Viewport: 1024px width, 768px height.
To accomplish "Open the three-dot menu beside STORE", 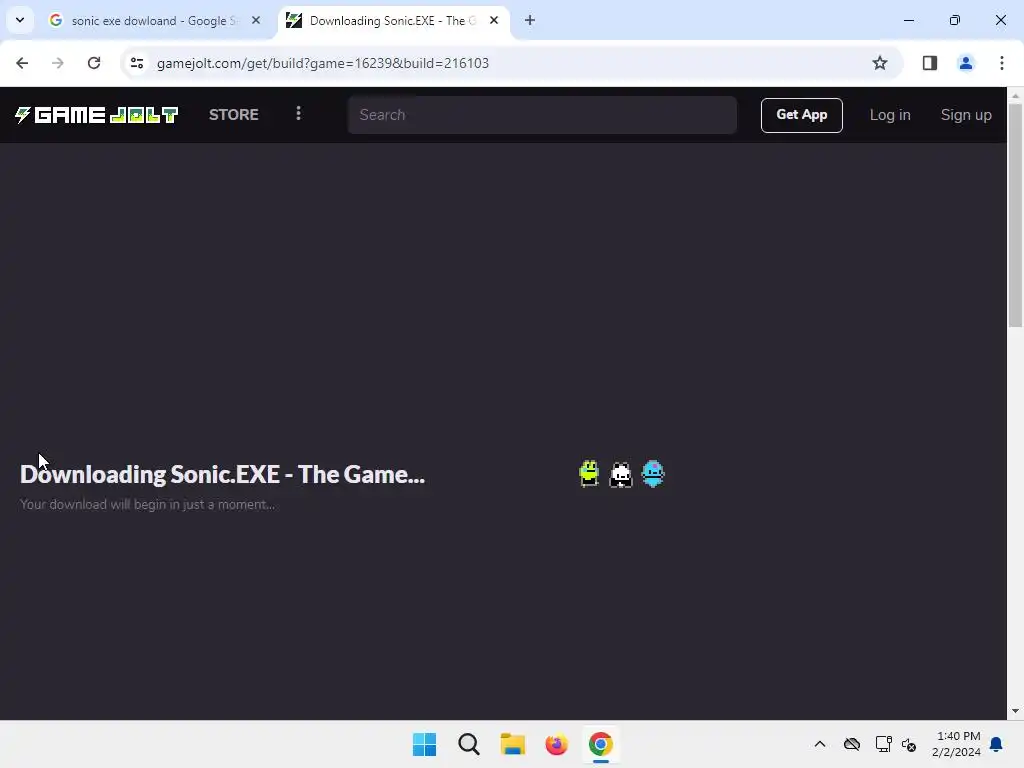I will coord(298,114).
